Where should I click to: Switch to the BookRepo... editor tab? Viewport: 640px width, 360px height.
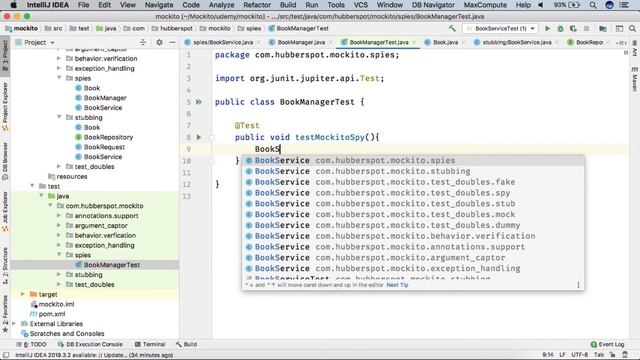tap(589, 42)
